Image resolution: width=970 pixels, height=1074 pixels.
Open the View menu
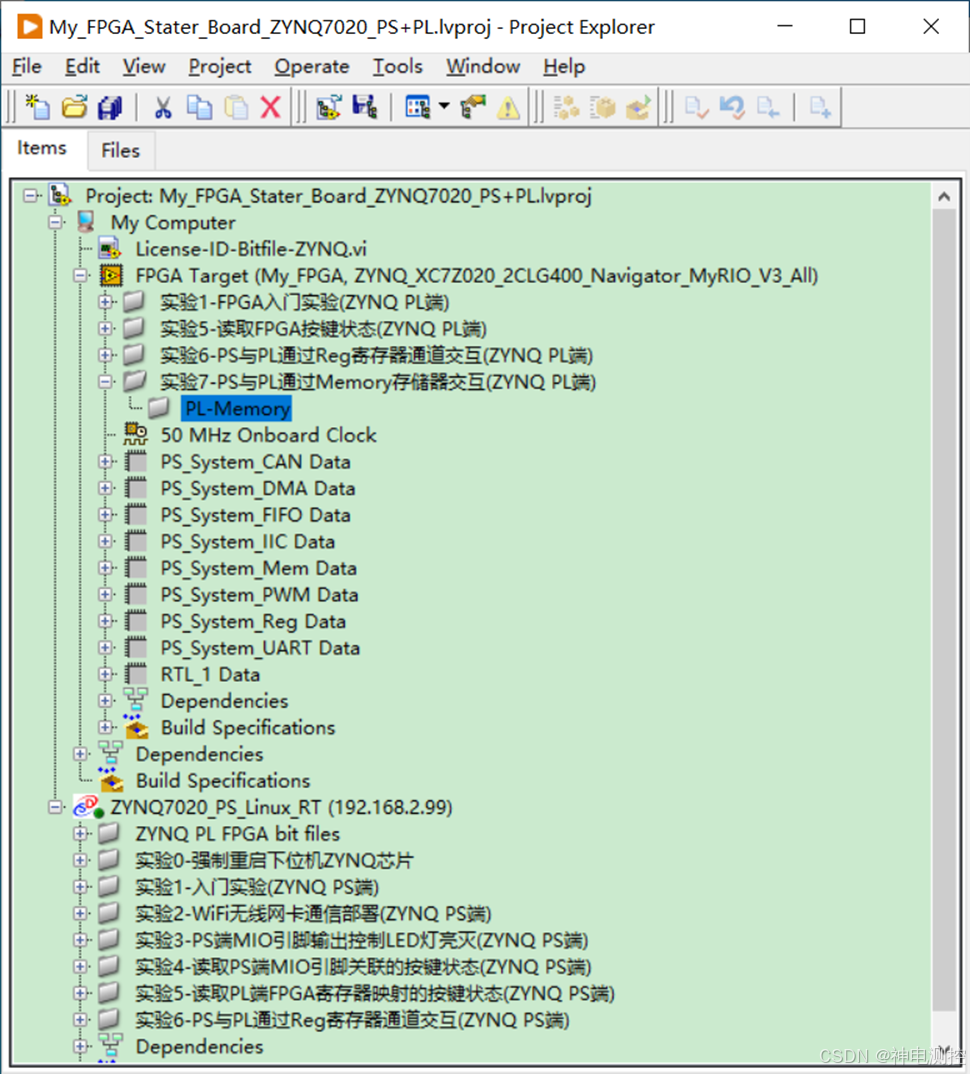144,66
